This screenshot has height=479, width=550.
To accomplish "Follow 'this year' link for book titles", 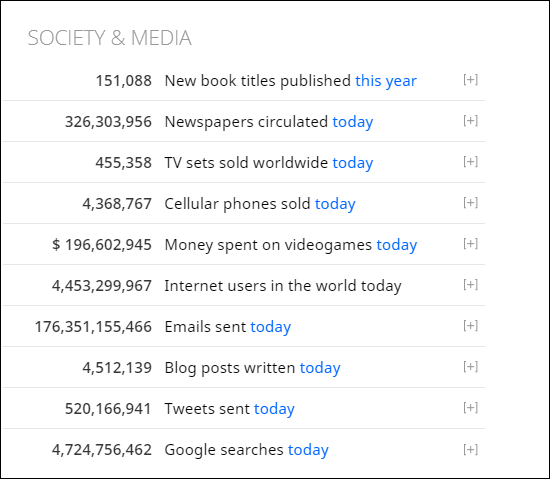I will (386, 81).
